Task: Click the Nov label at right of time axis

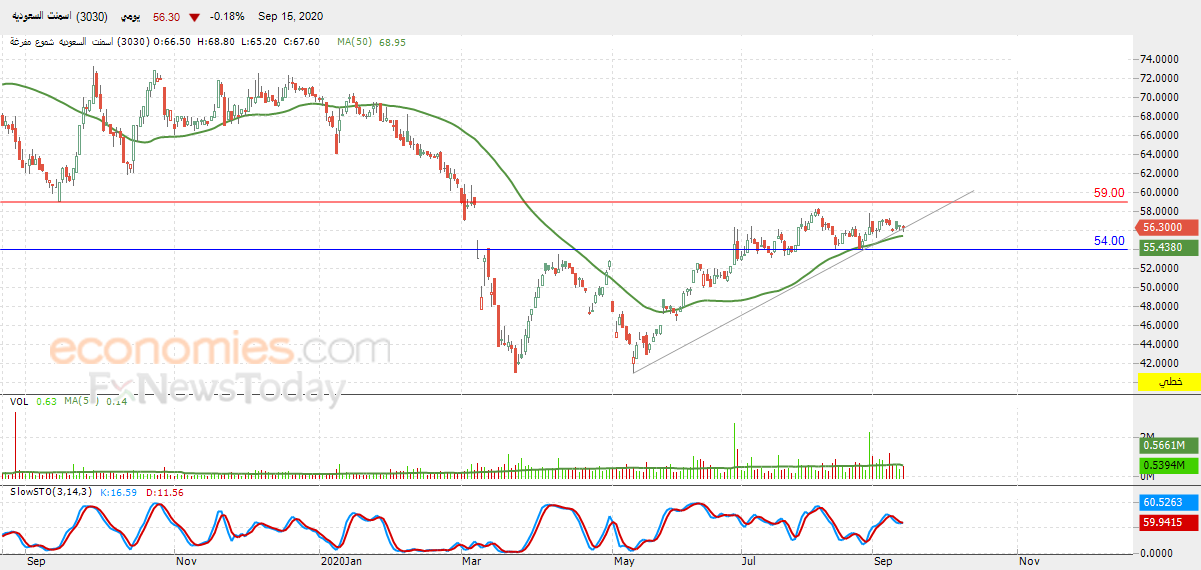Action: tap(1029, 562)
